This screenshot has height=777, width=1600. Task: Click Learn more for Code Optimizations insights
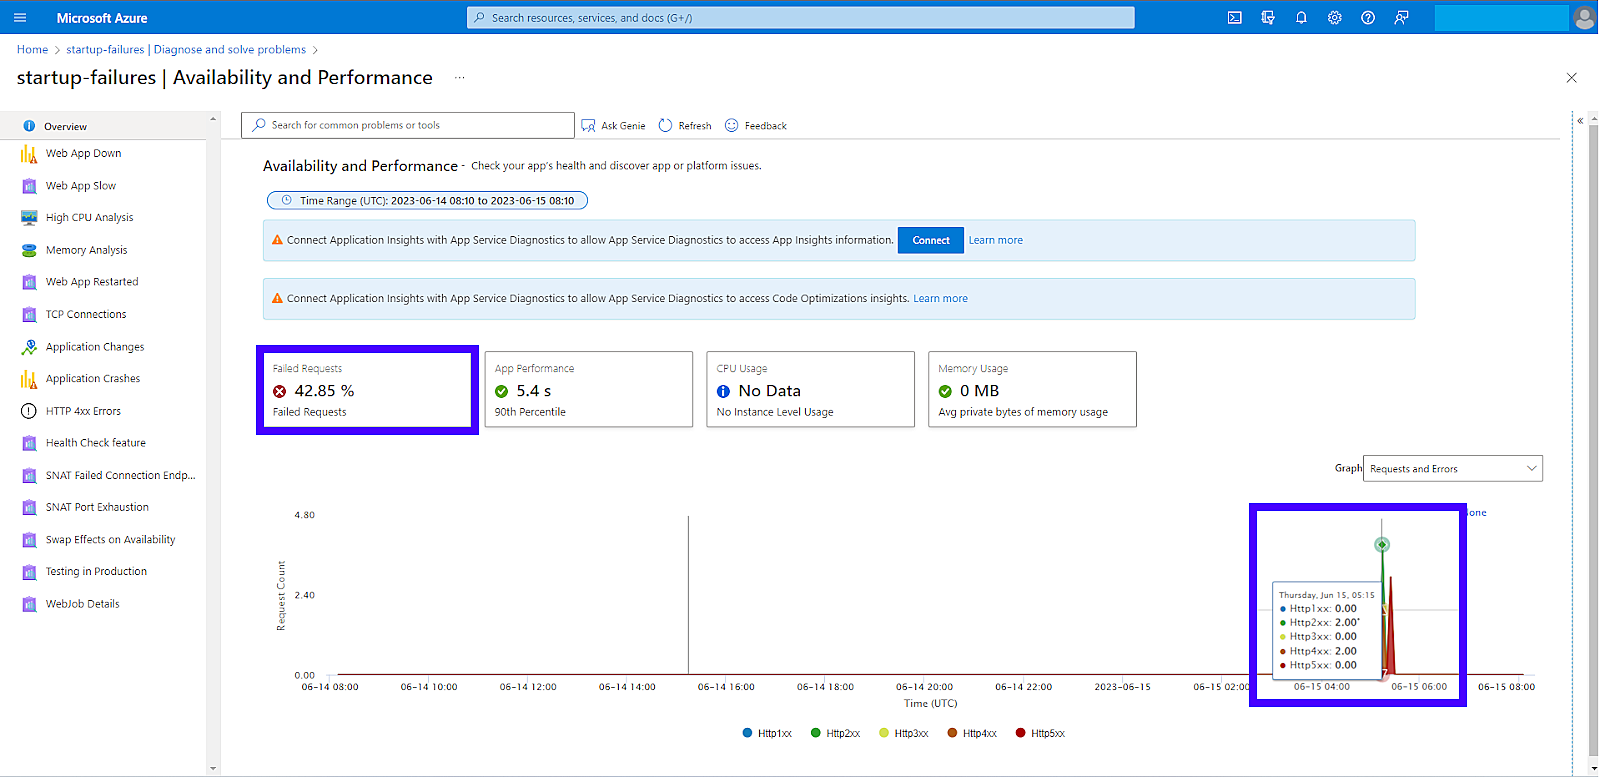point(940,299)
